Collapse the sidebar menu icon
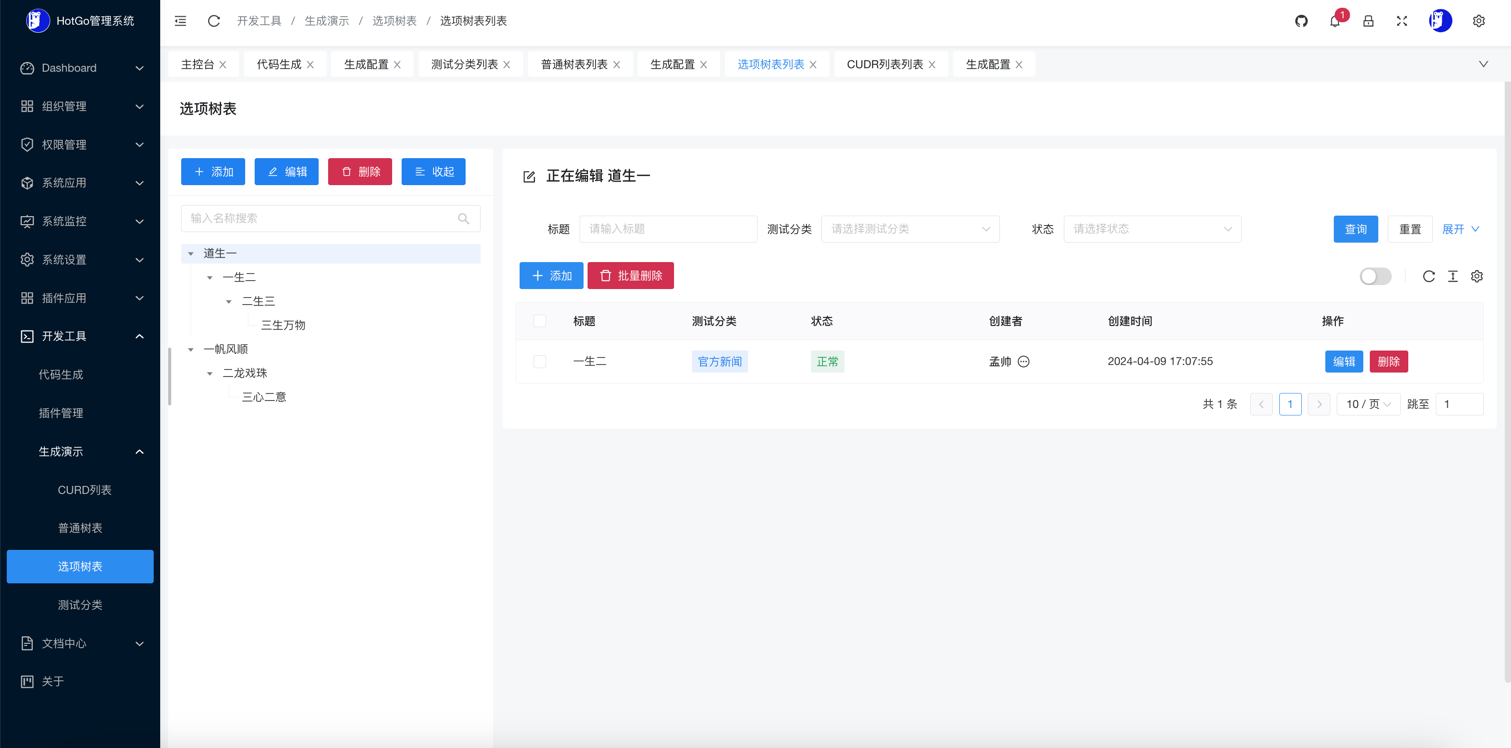1511x748 pixels. coord(180,21)
